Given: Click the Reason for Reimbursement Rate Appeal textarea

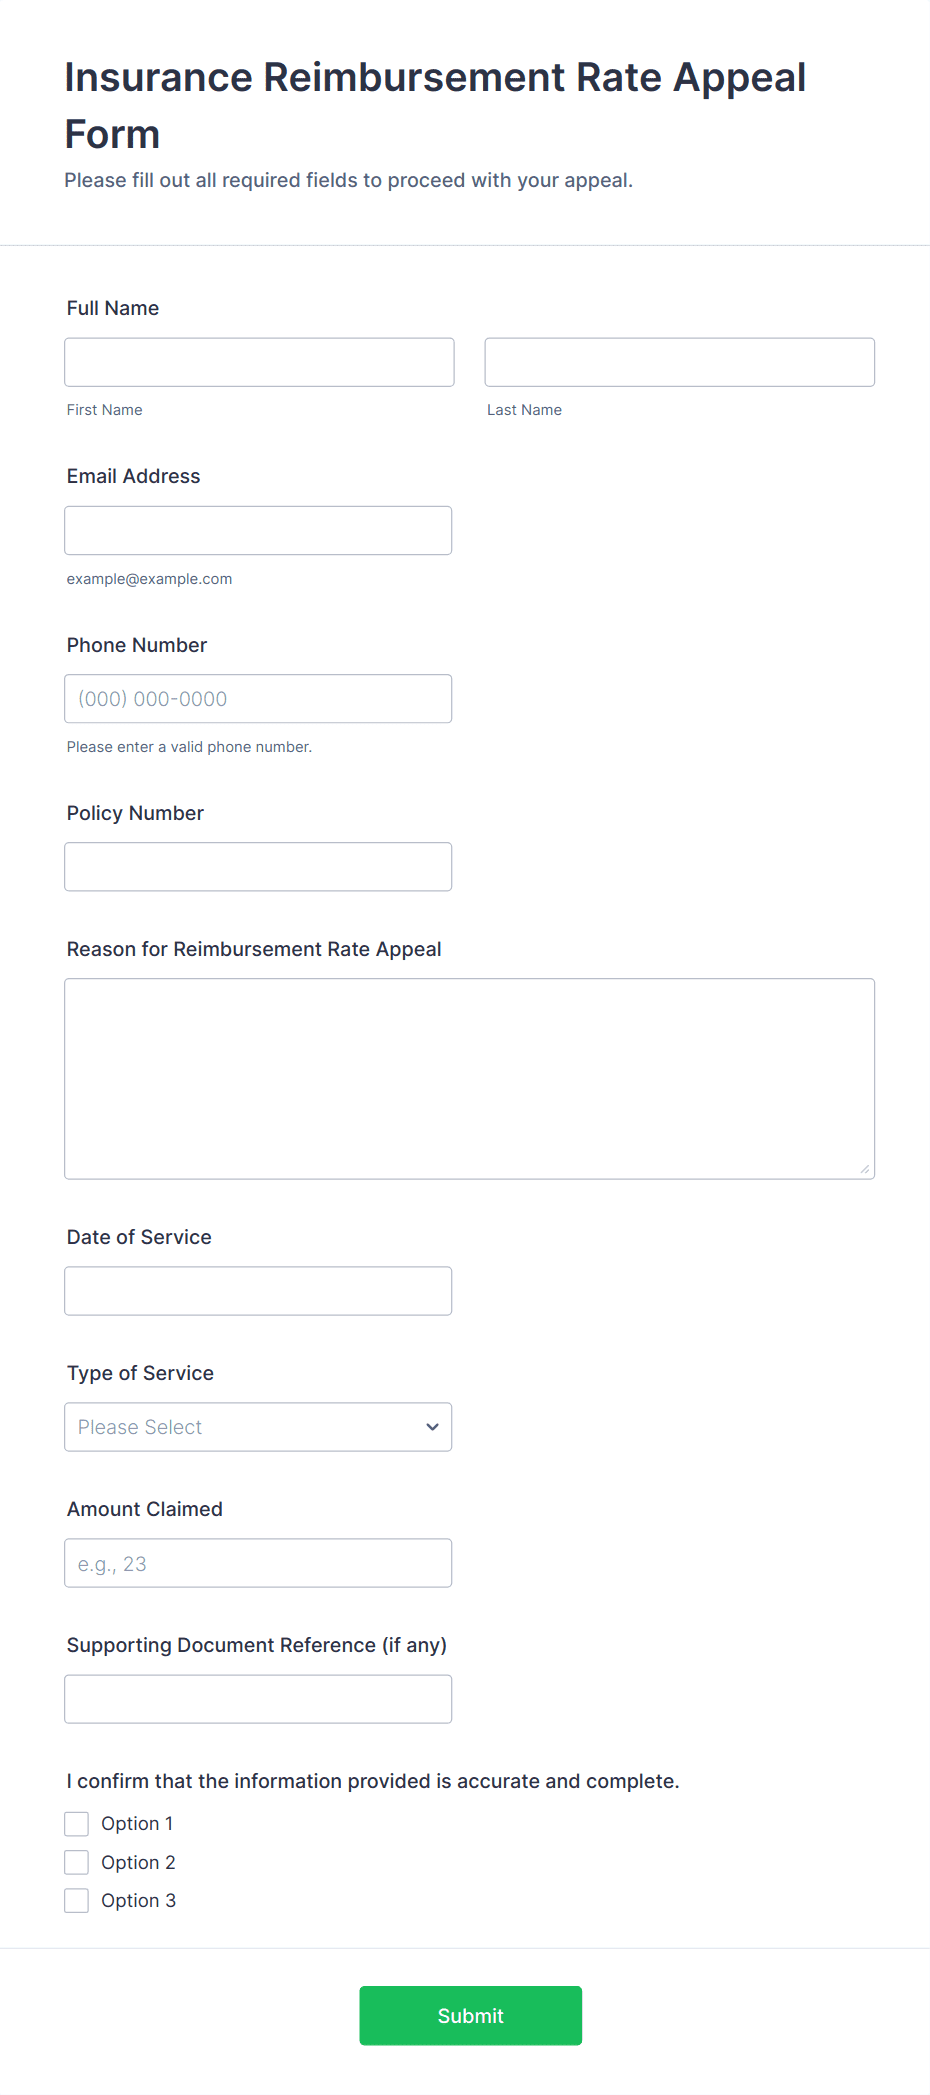Looking at the screenshot, I should point(469,1078).
